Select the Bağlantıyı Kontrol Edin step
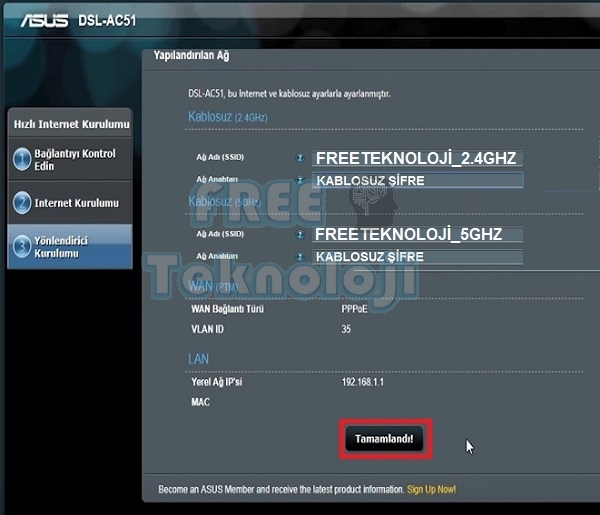 point(74,160)
